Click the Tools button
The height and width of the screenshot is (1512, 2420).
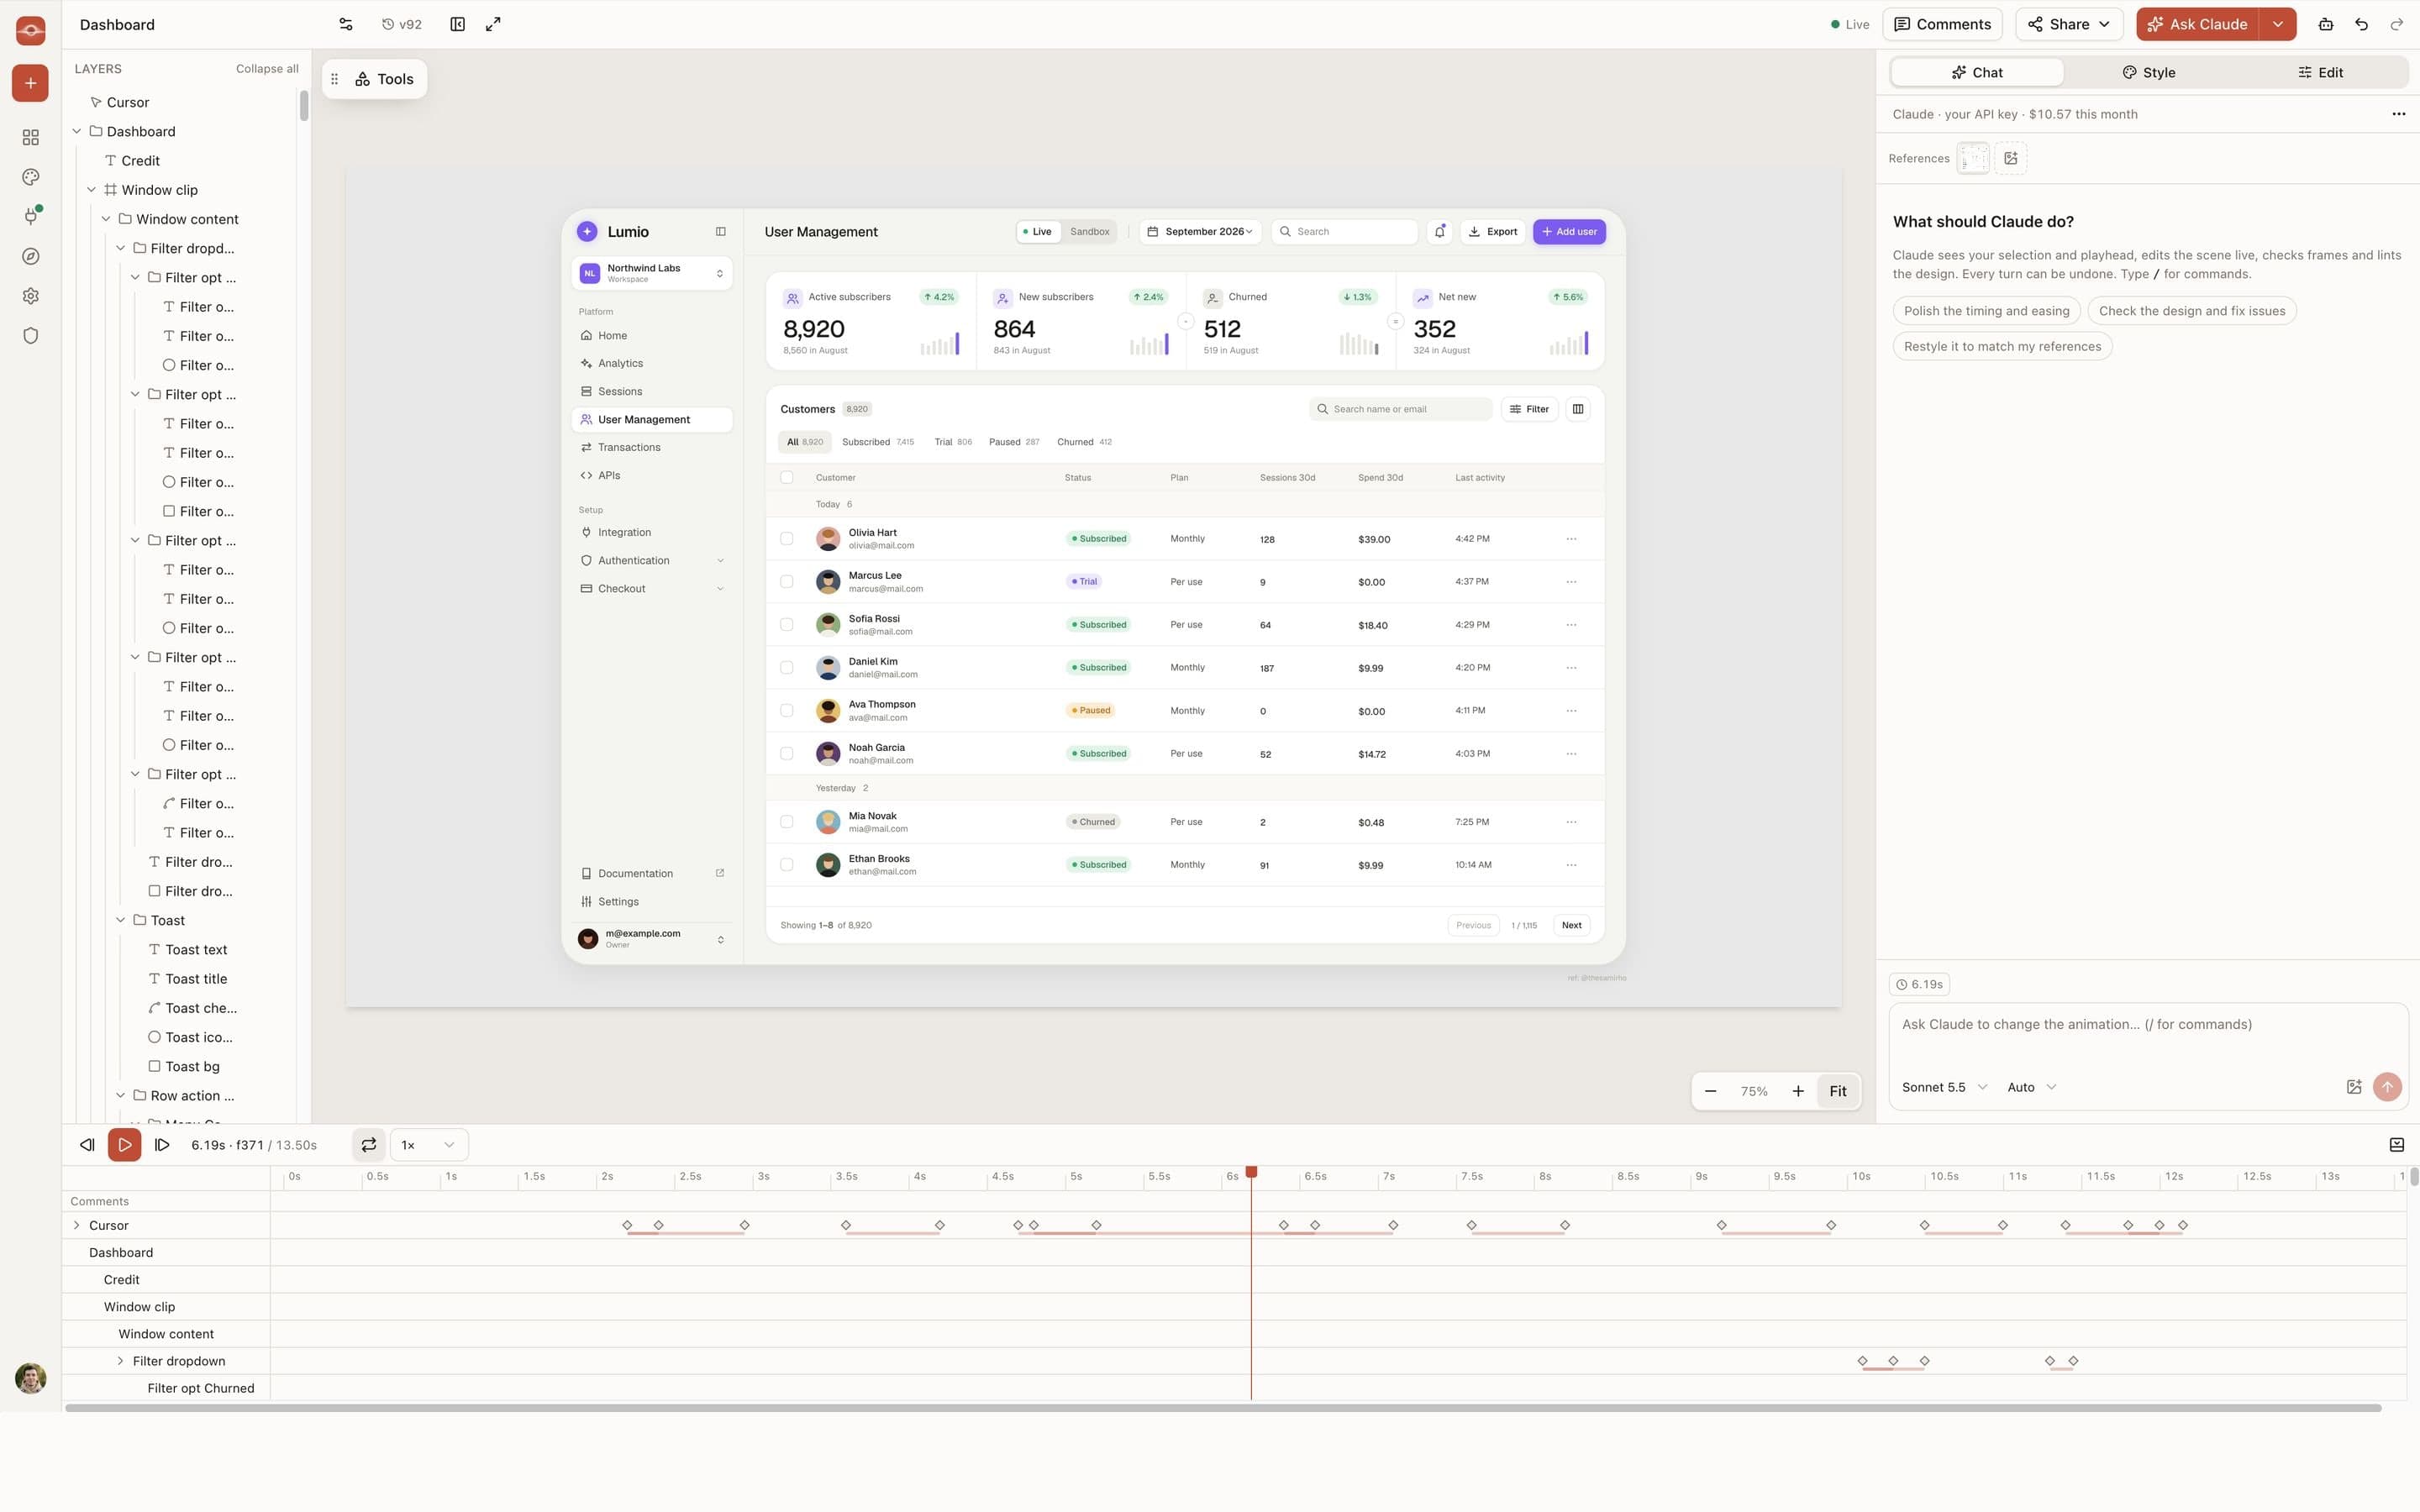(x=384, y=79)
